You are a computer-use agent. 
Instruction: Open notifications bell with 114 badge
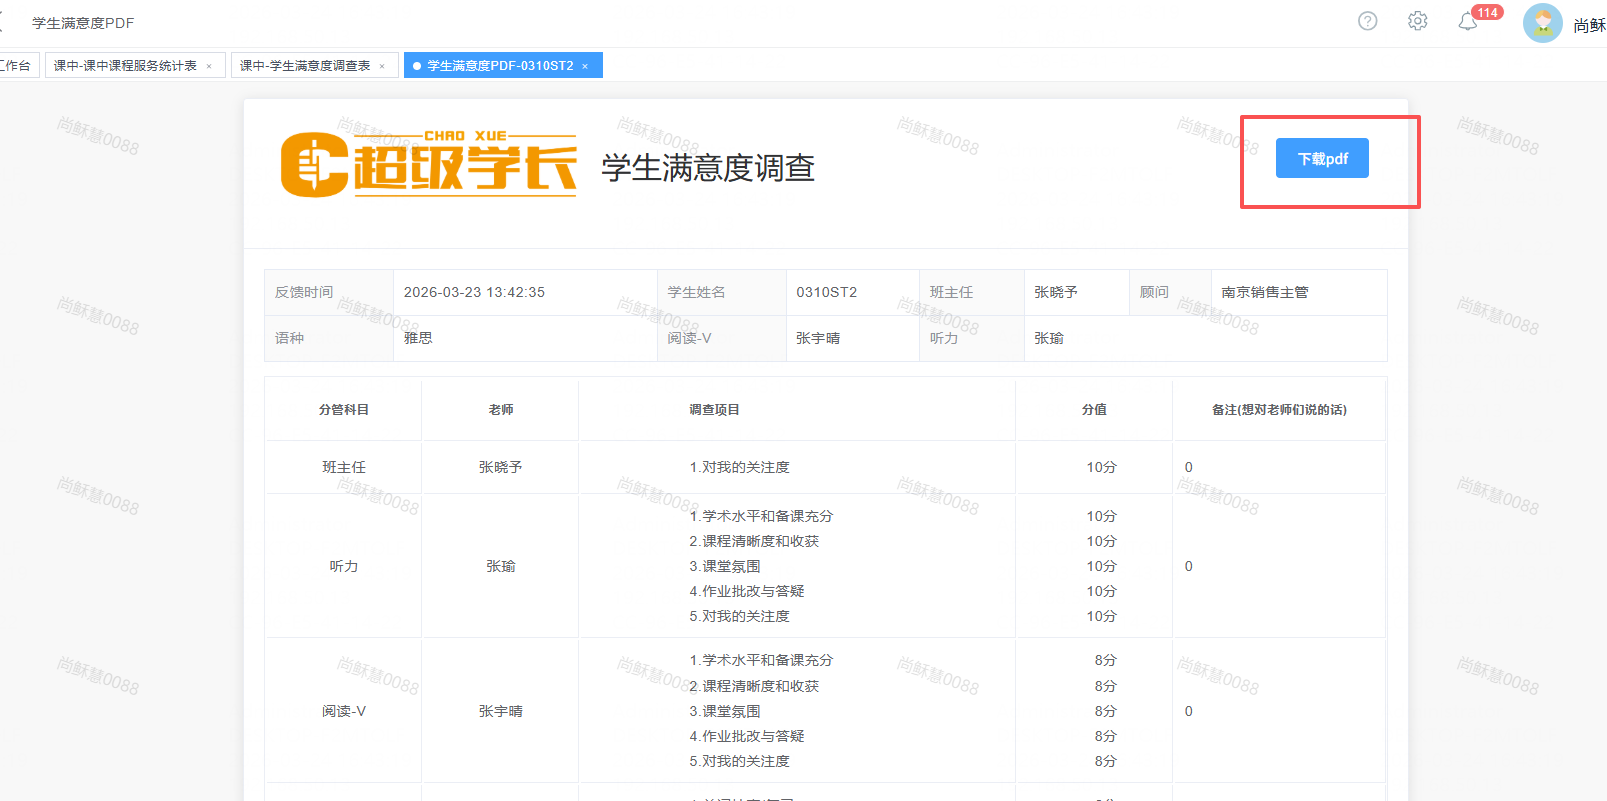click(1468, 22)
